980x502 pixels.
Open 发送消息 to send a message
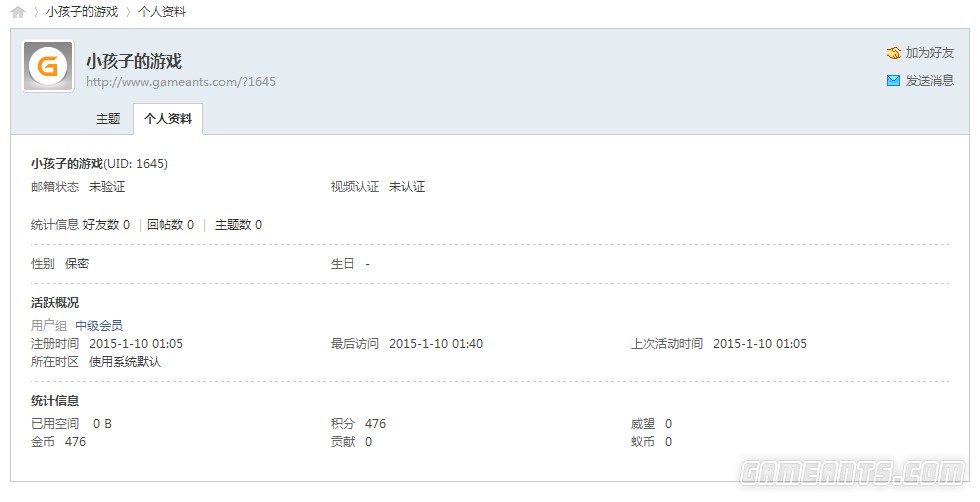coord(930,81)
